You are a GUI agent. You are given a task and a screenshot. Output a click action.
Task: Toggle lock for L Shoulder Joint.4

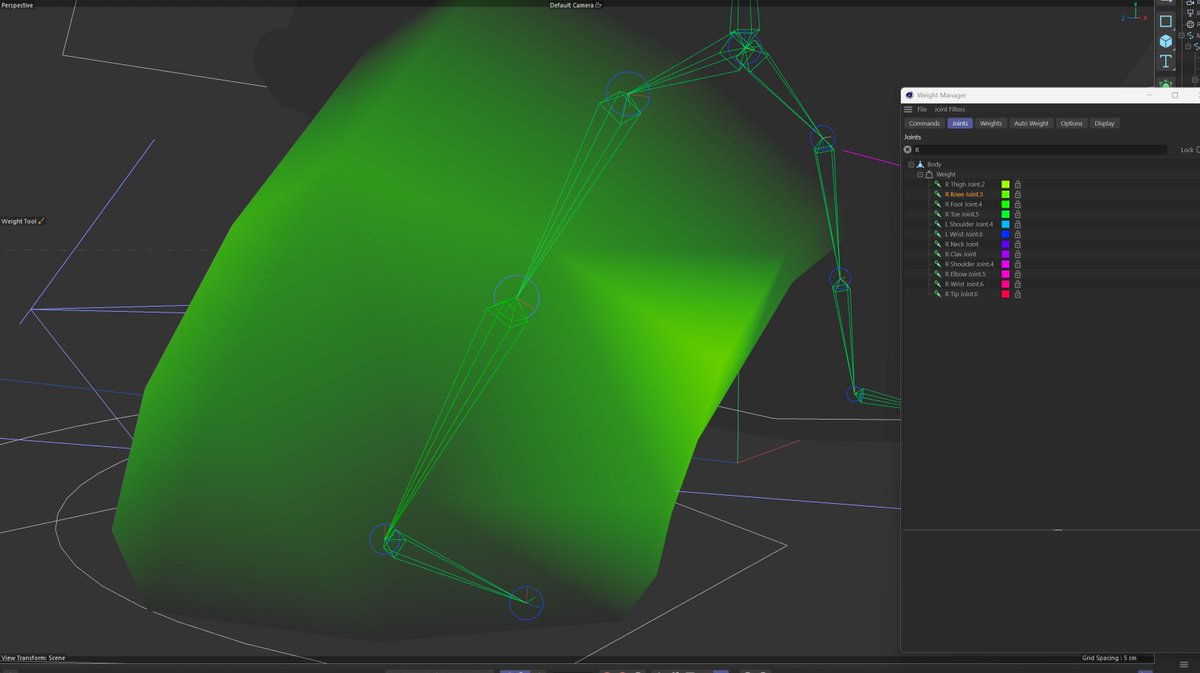(1018, 224)
